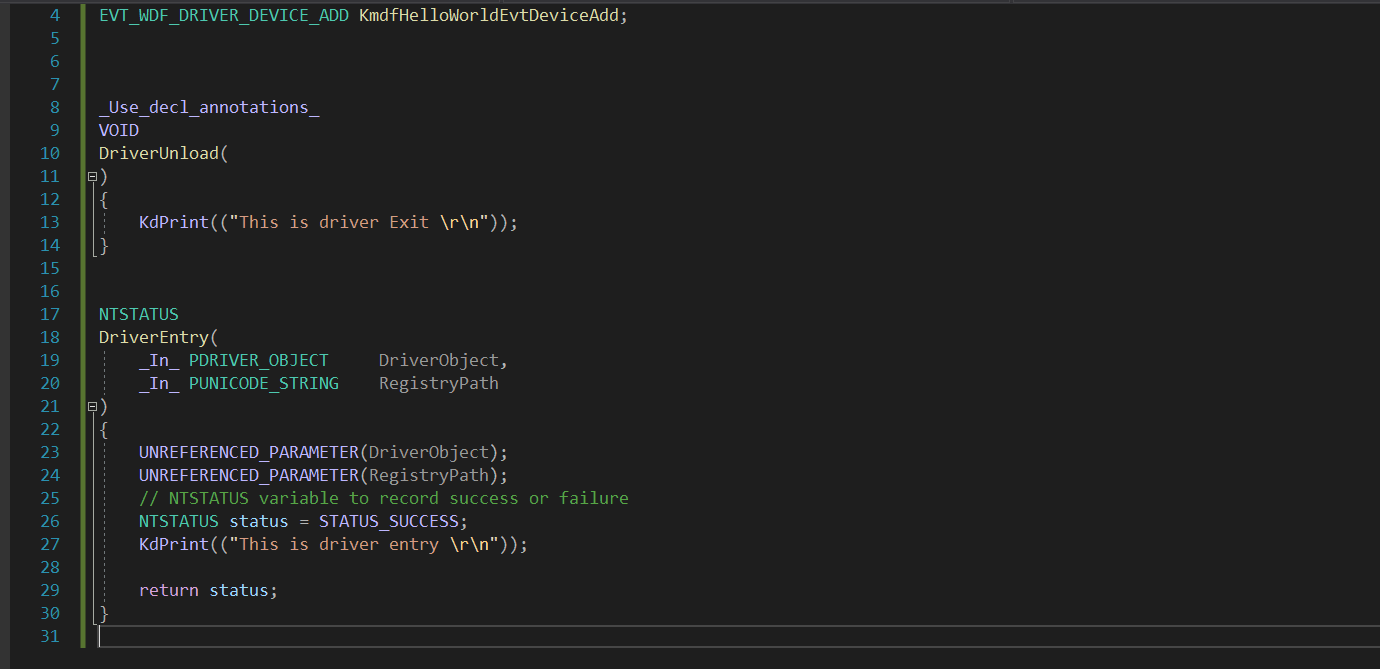This screenshot has width=1380, height=669.
Task: Click the DriverUnload function name
Action: (158, 154)
